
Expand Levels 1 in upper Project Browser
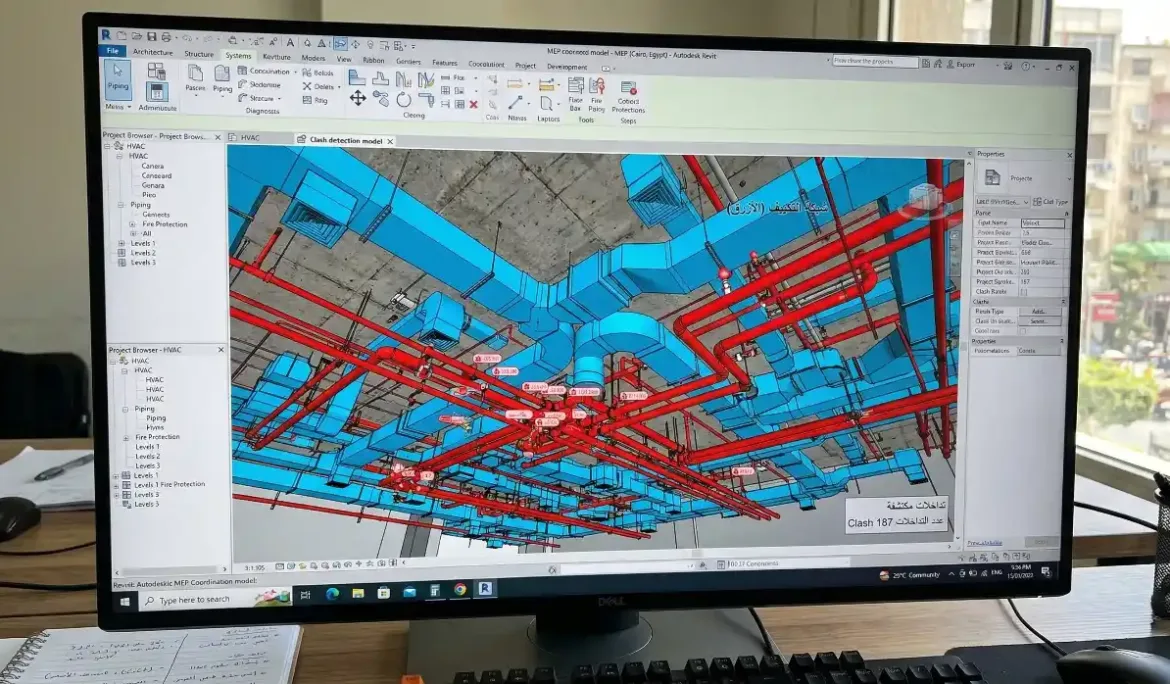pyautogui.click(x=121, y=243)
